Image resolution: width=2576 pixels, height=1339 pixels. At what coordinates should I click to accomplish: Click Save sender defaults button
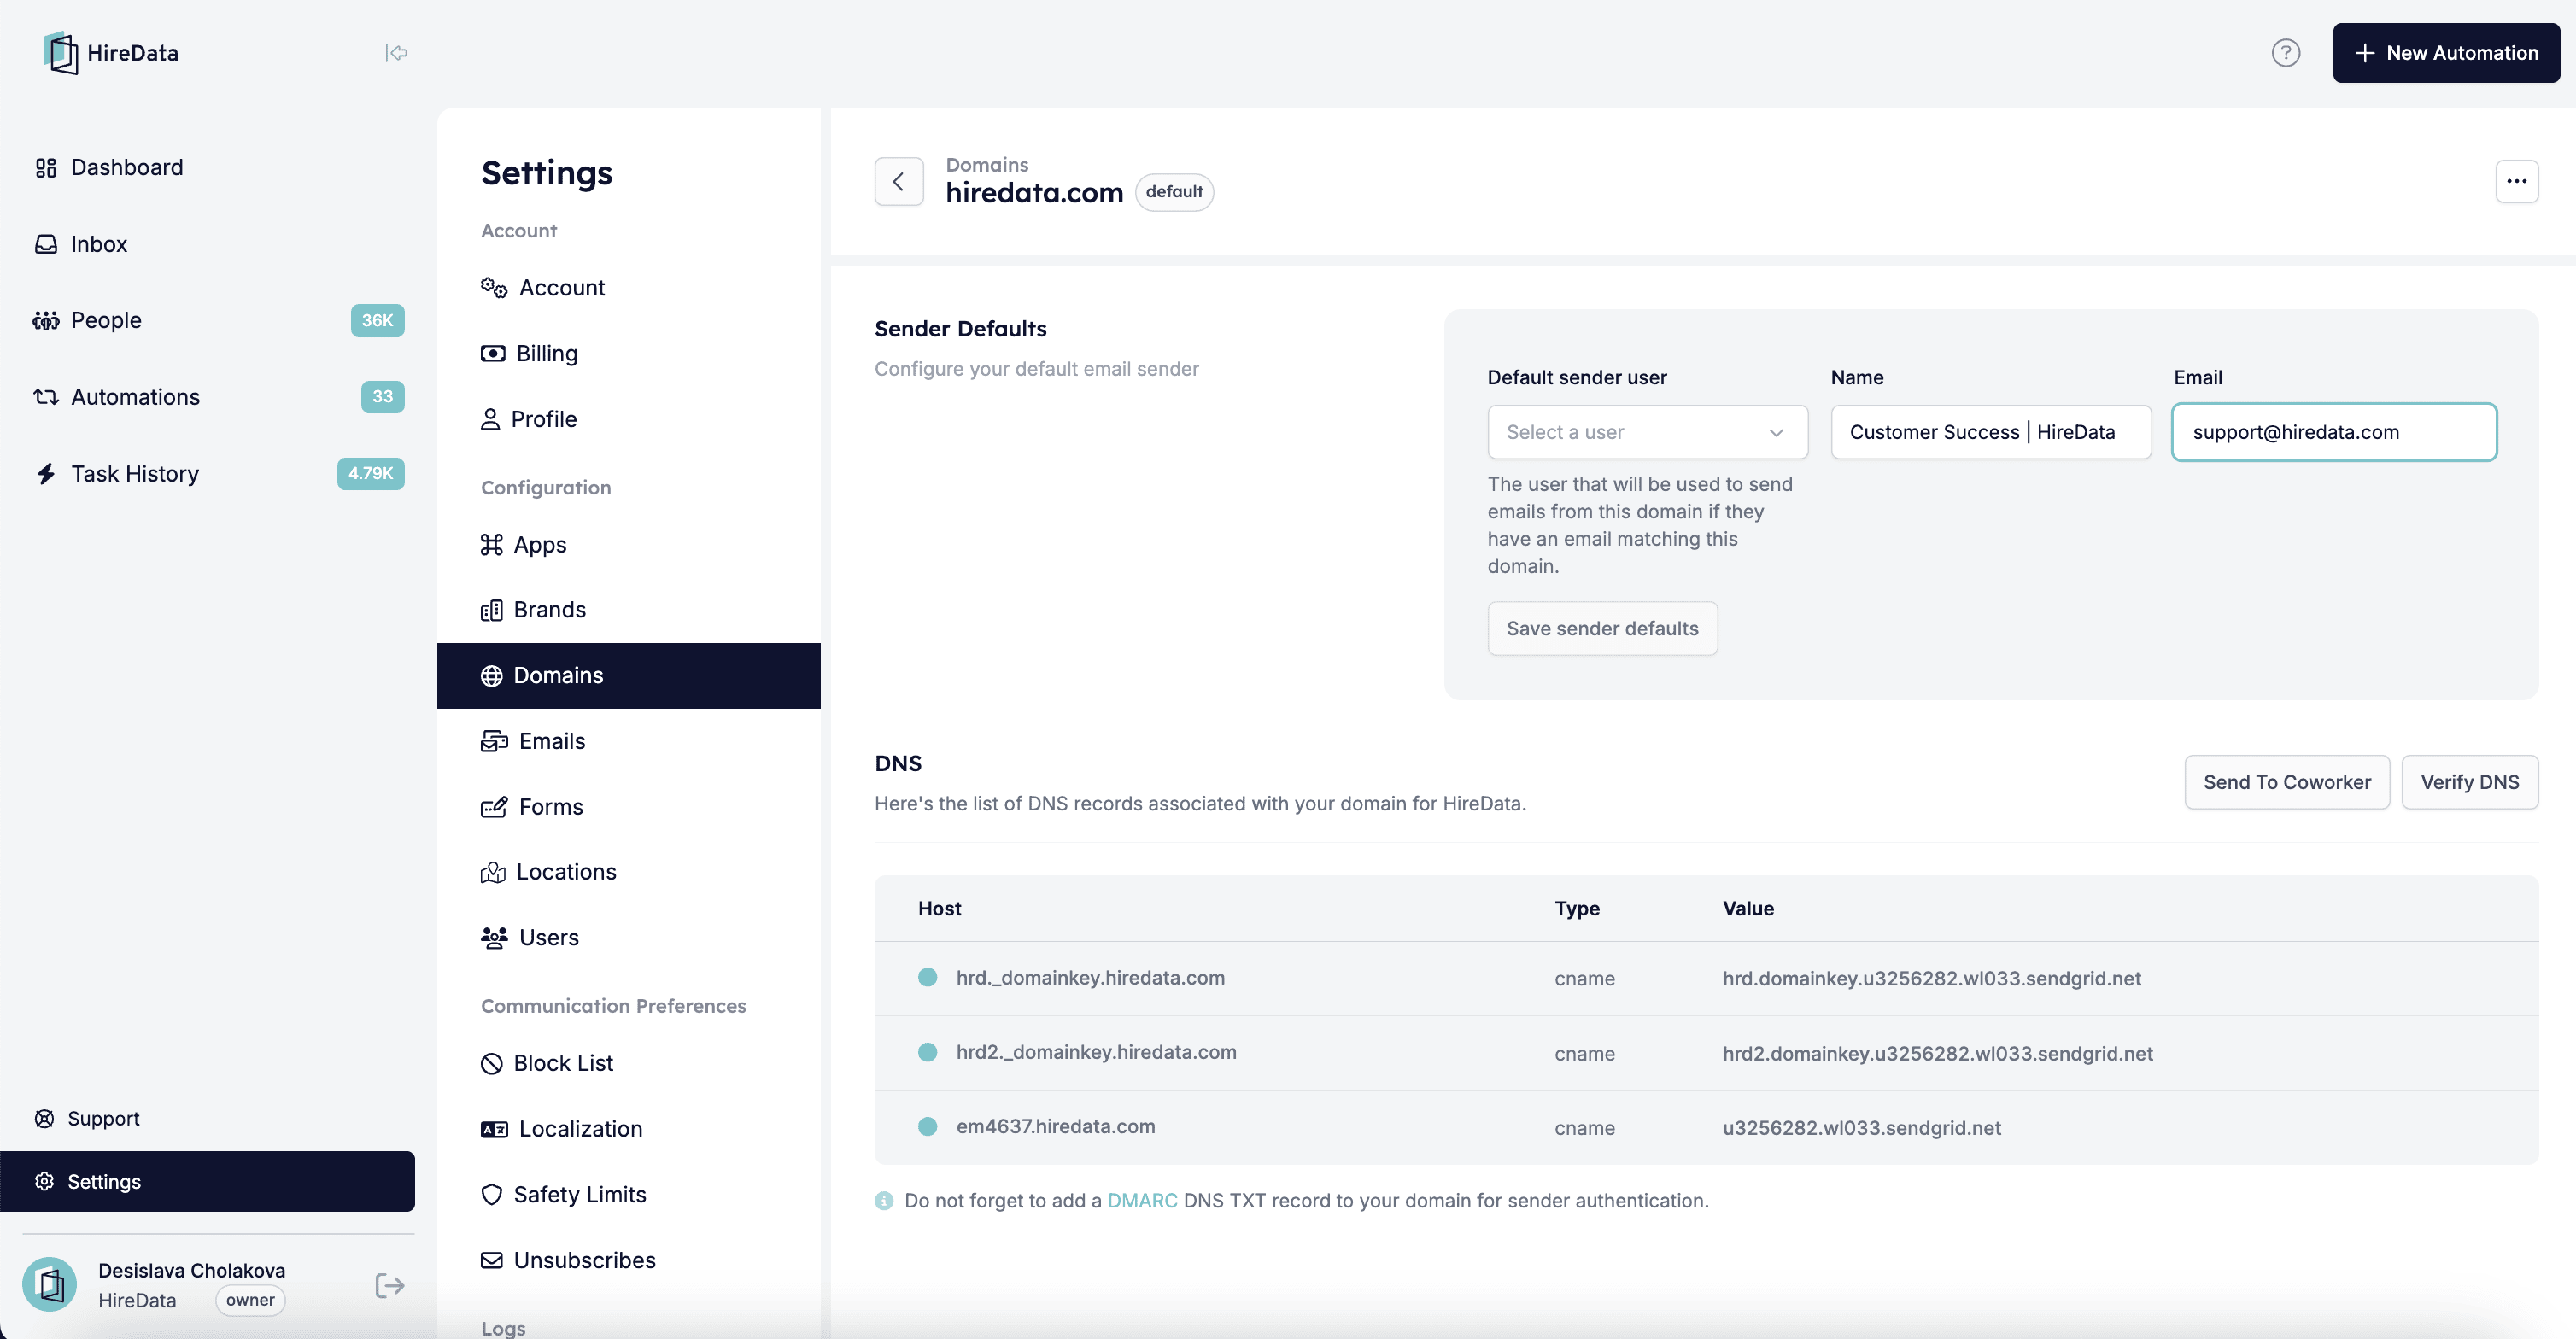pyautogui.click(x=1602, y=629)
